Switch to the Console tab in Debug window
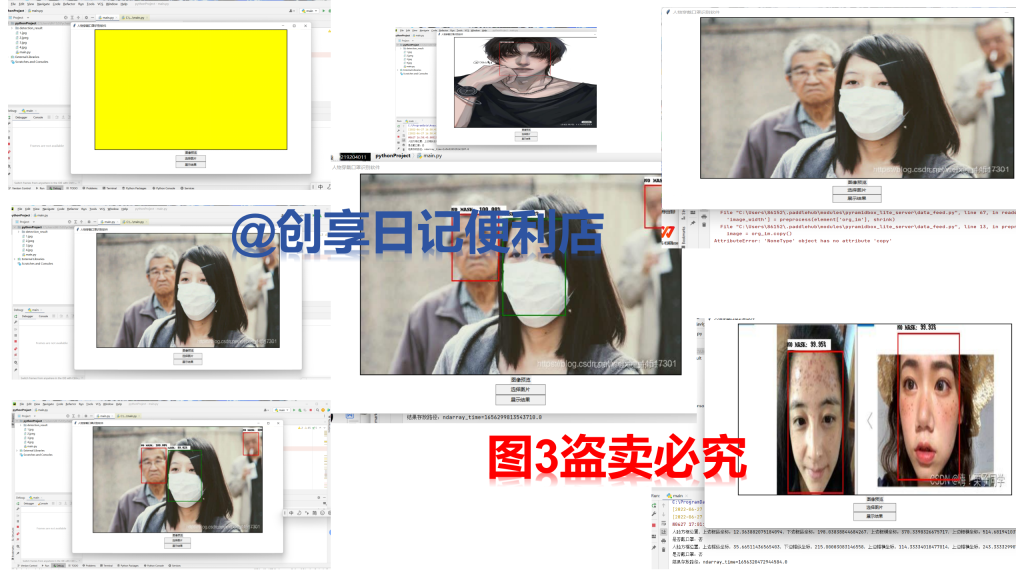This screenshot has width=1024, height=576. pyautogui.click(x=38, y=117)
